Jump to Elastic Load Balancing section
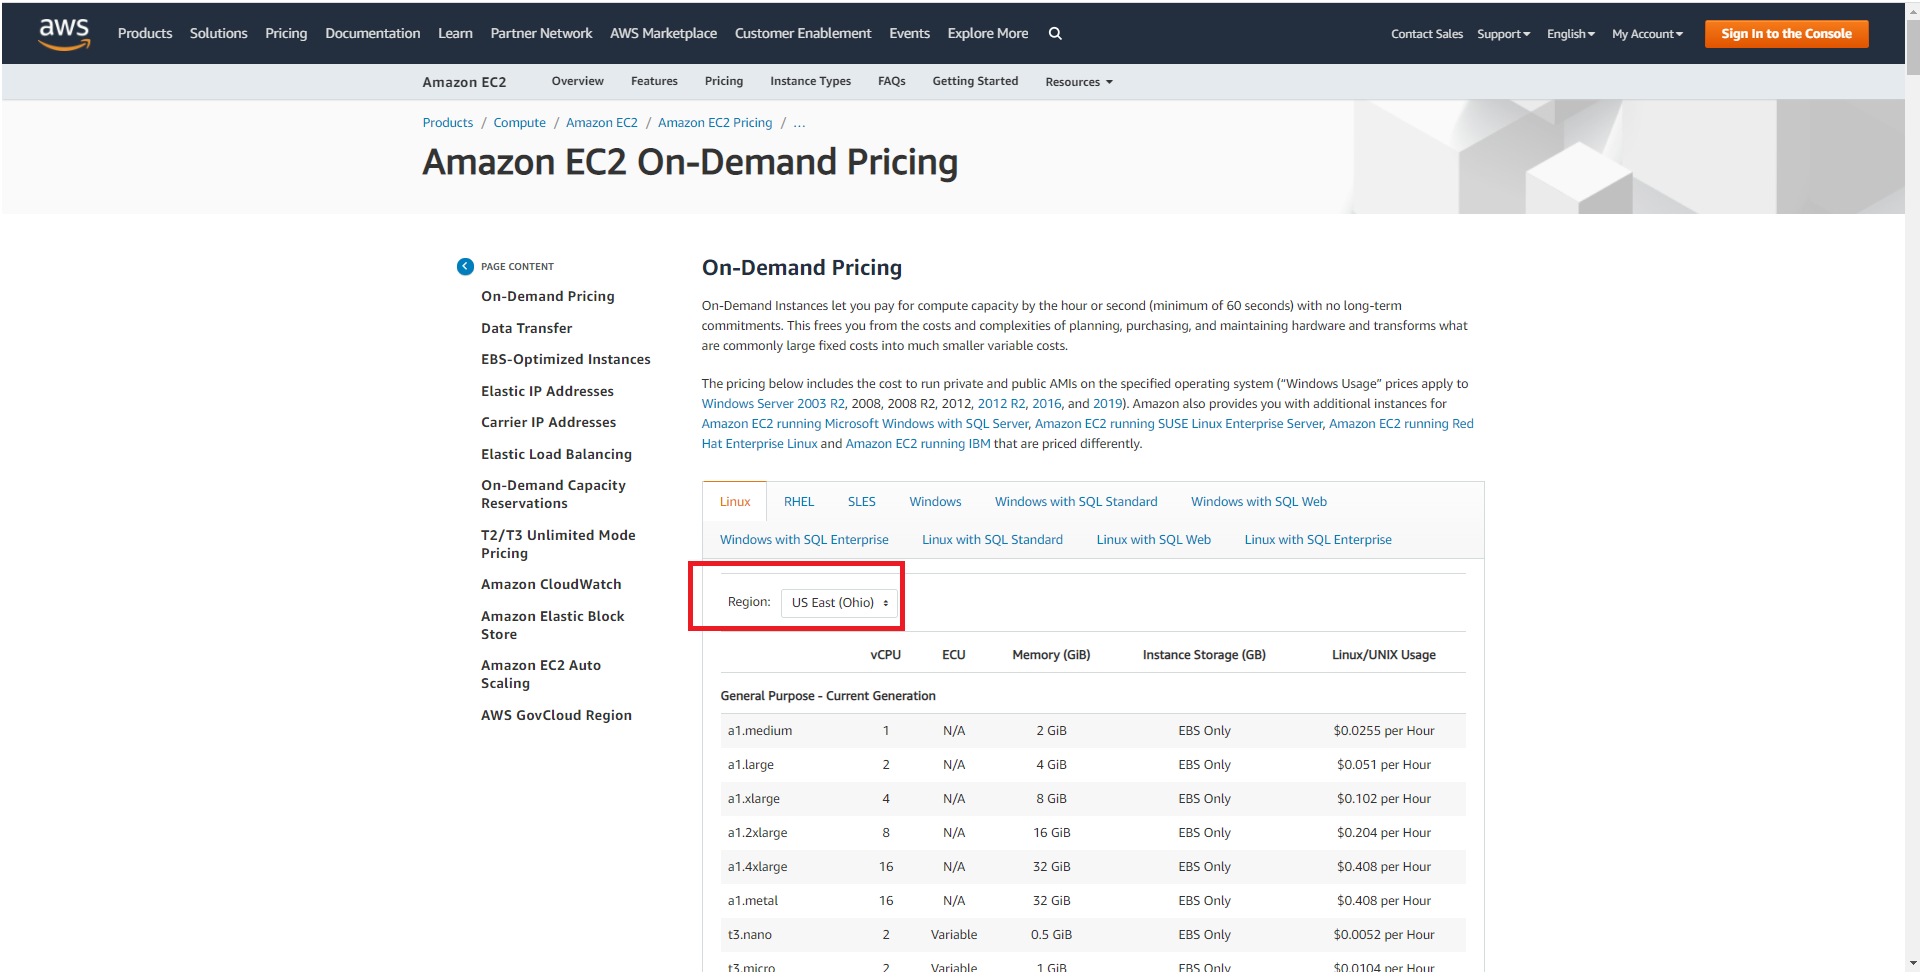 click(x=556, y=454)
